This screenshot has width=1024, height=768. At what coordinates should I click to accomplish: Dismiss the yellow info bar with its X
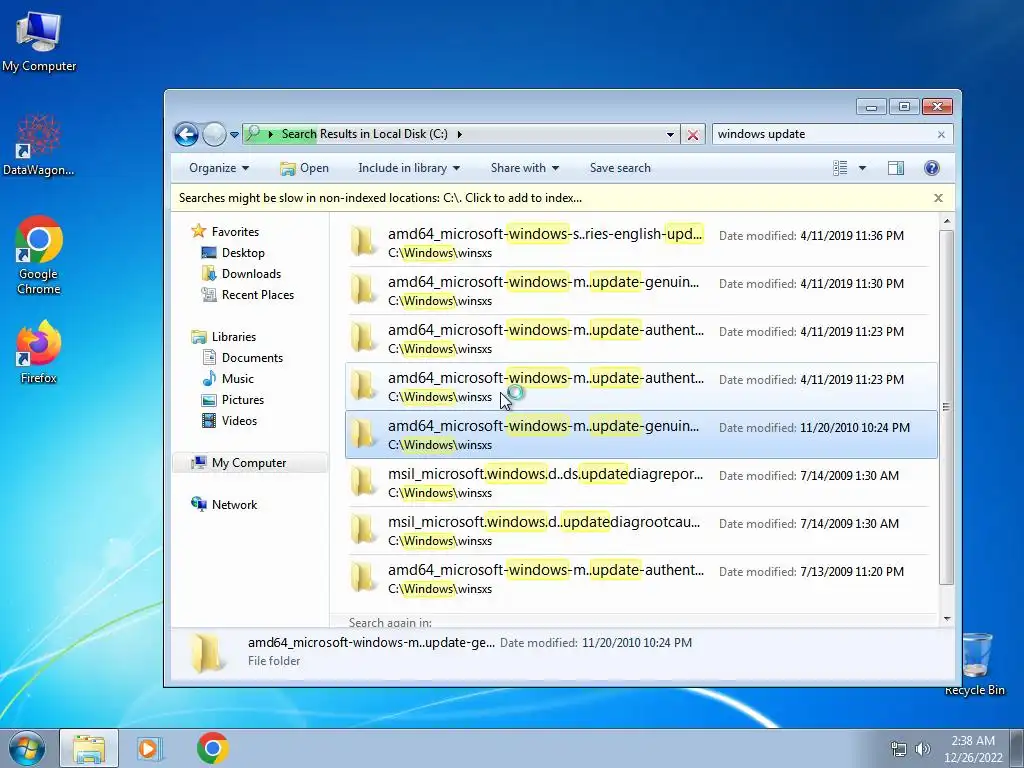[938, 198]
